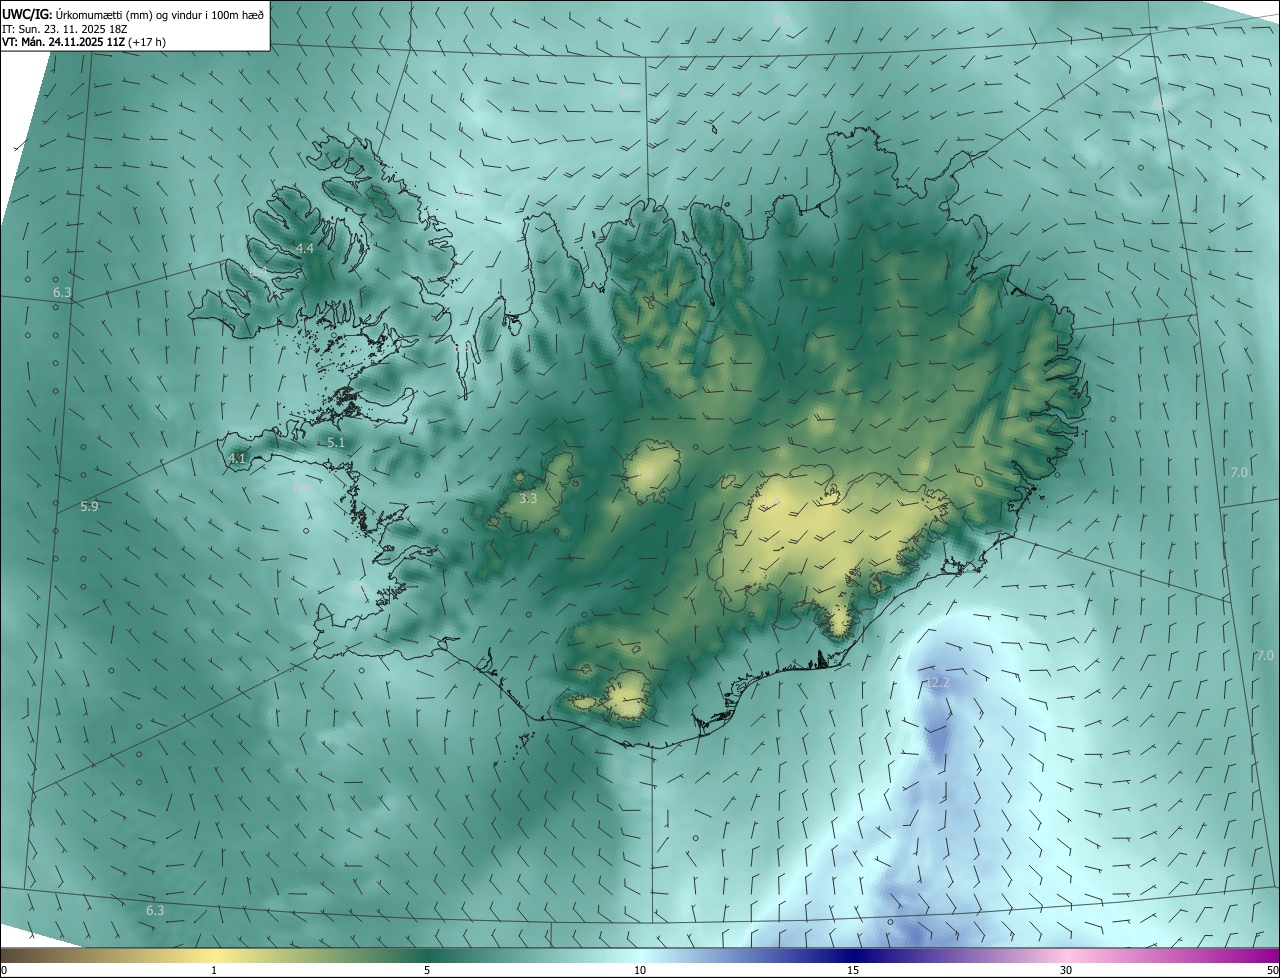Click the 1.9 value on Hofsjökull glacier

pos(646,472)
